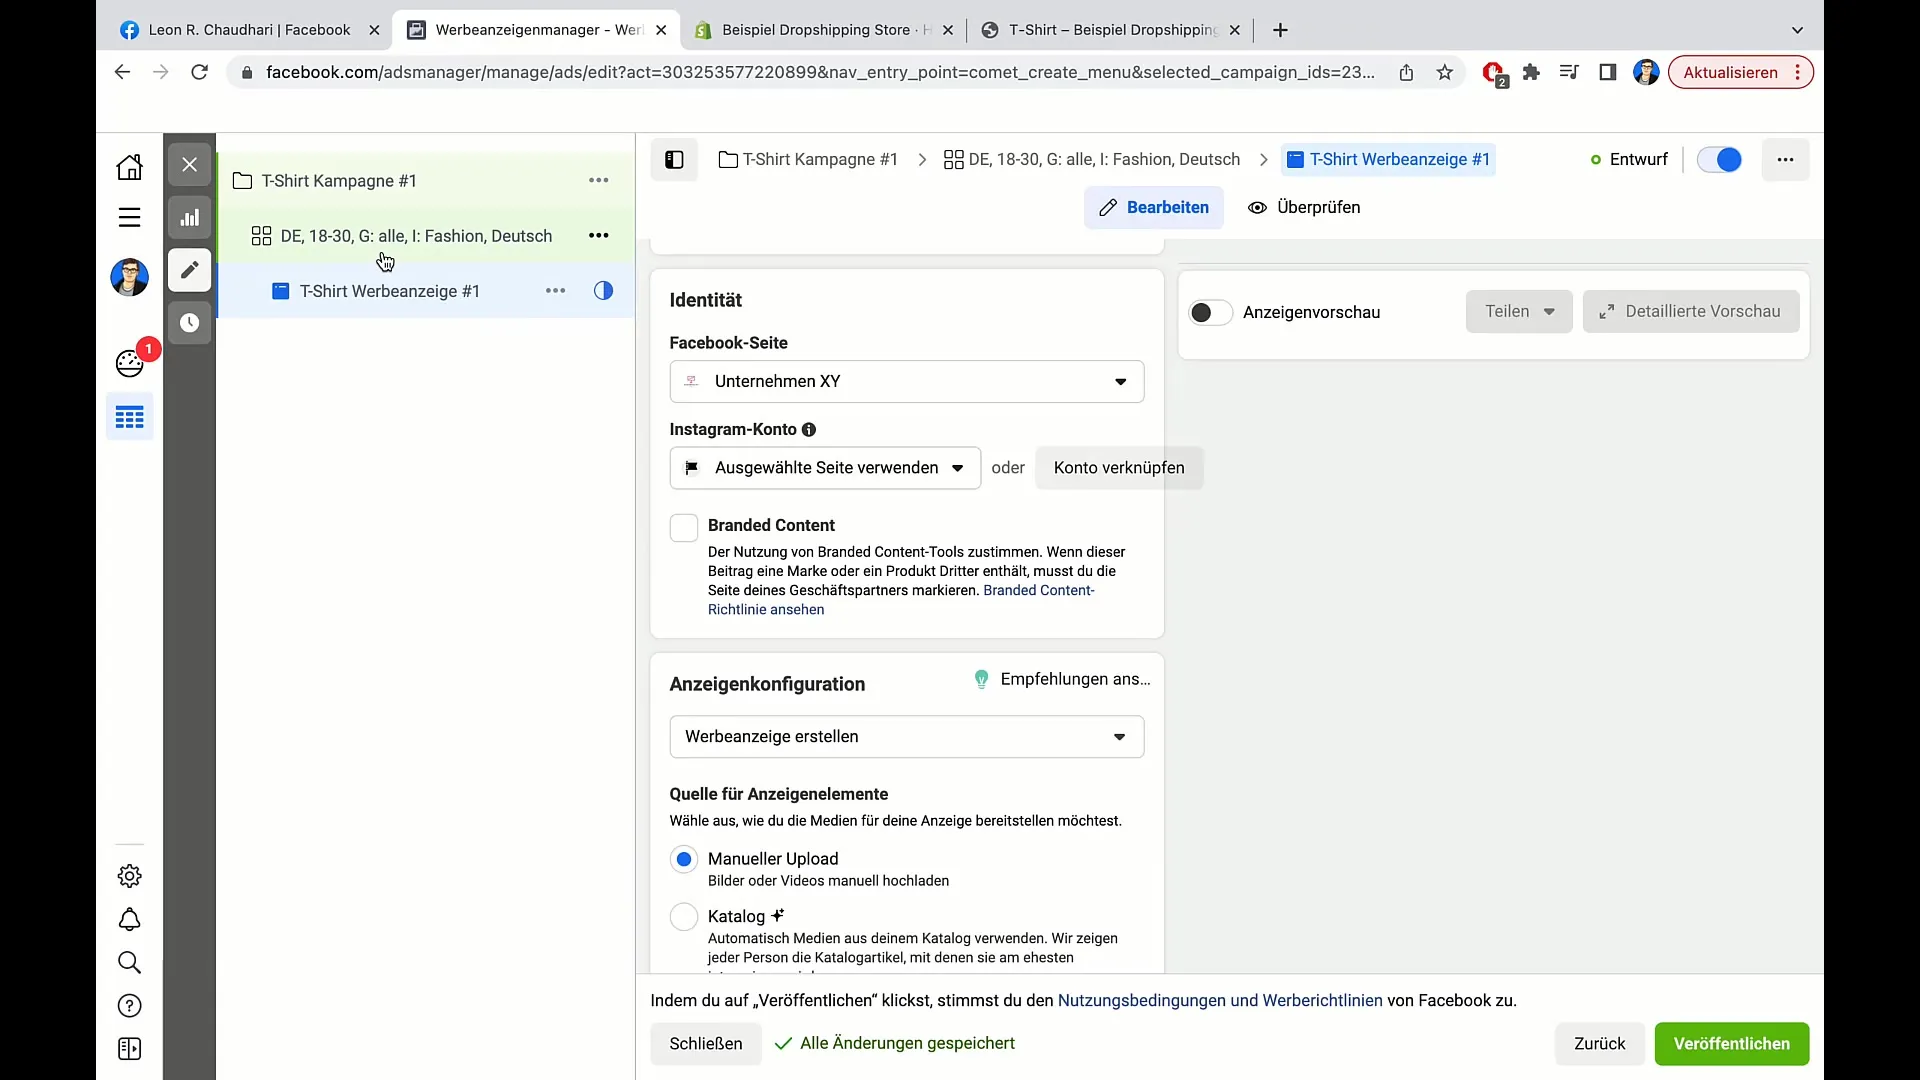The image size is (1920, 1080).
Task: Click the Schließen button
Action: [706, 1044]
